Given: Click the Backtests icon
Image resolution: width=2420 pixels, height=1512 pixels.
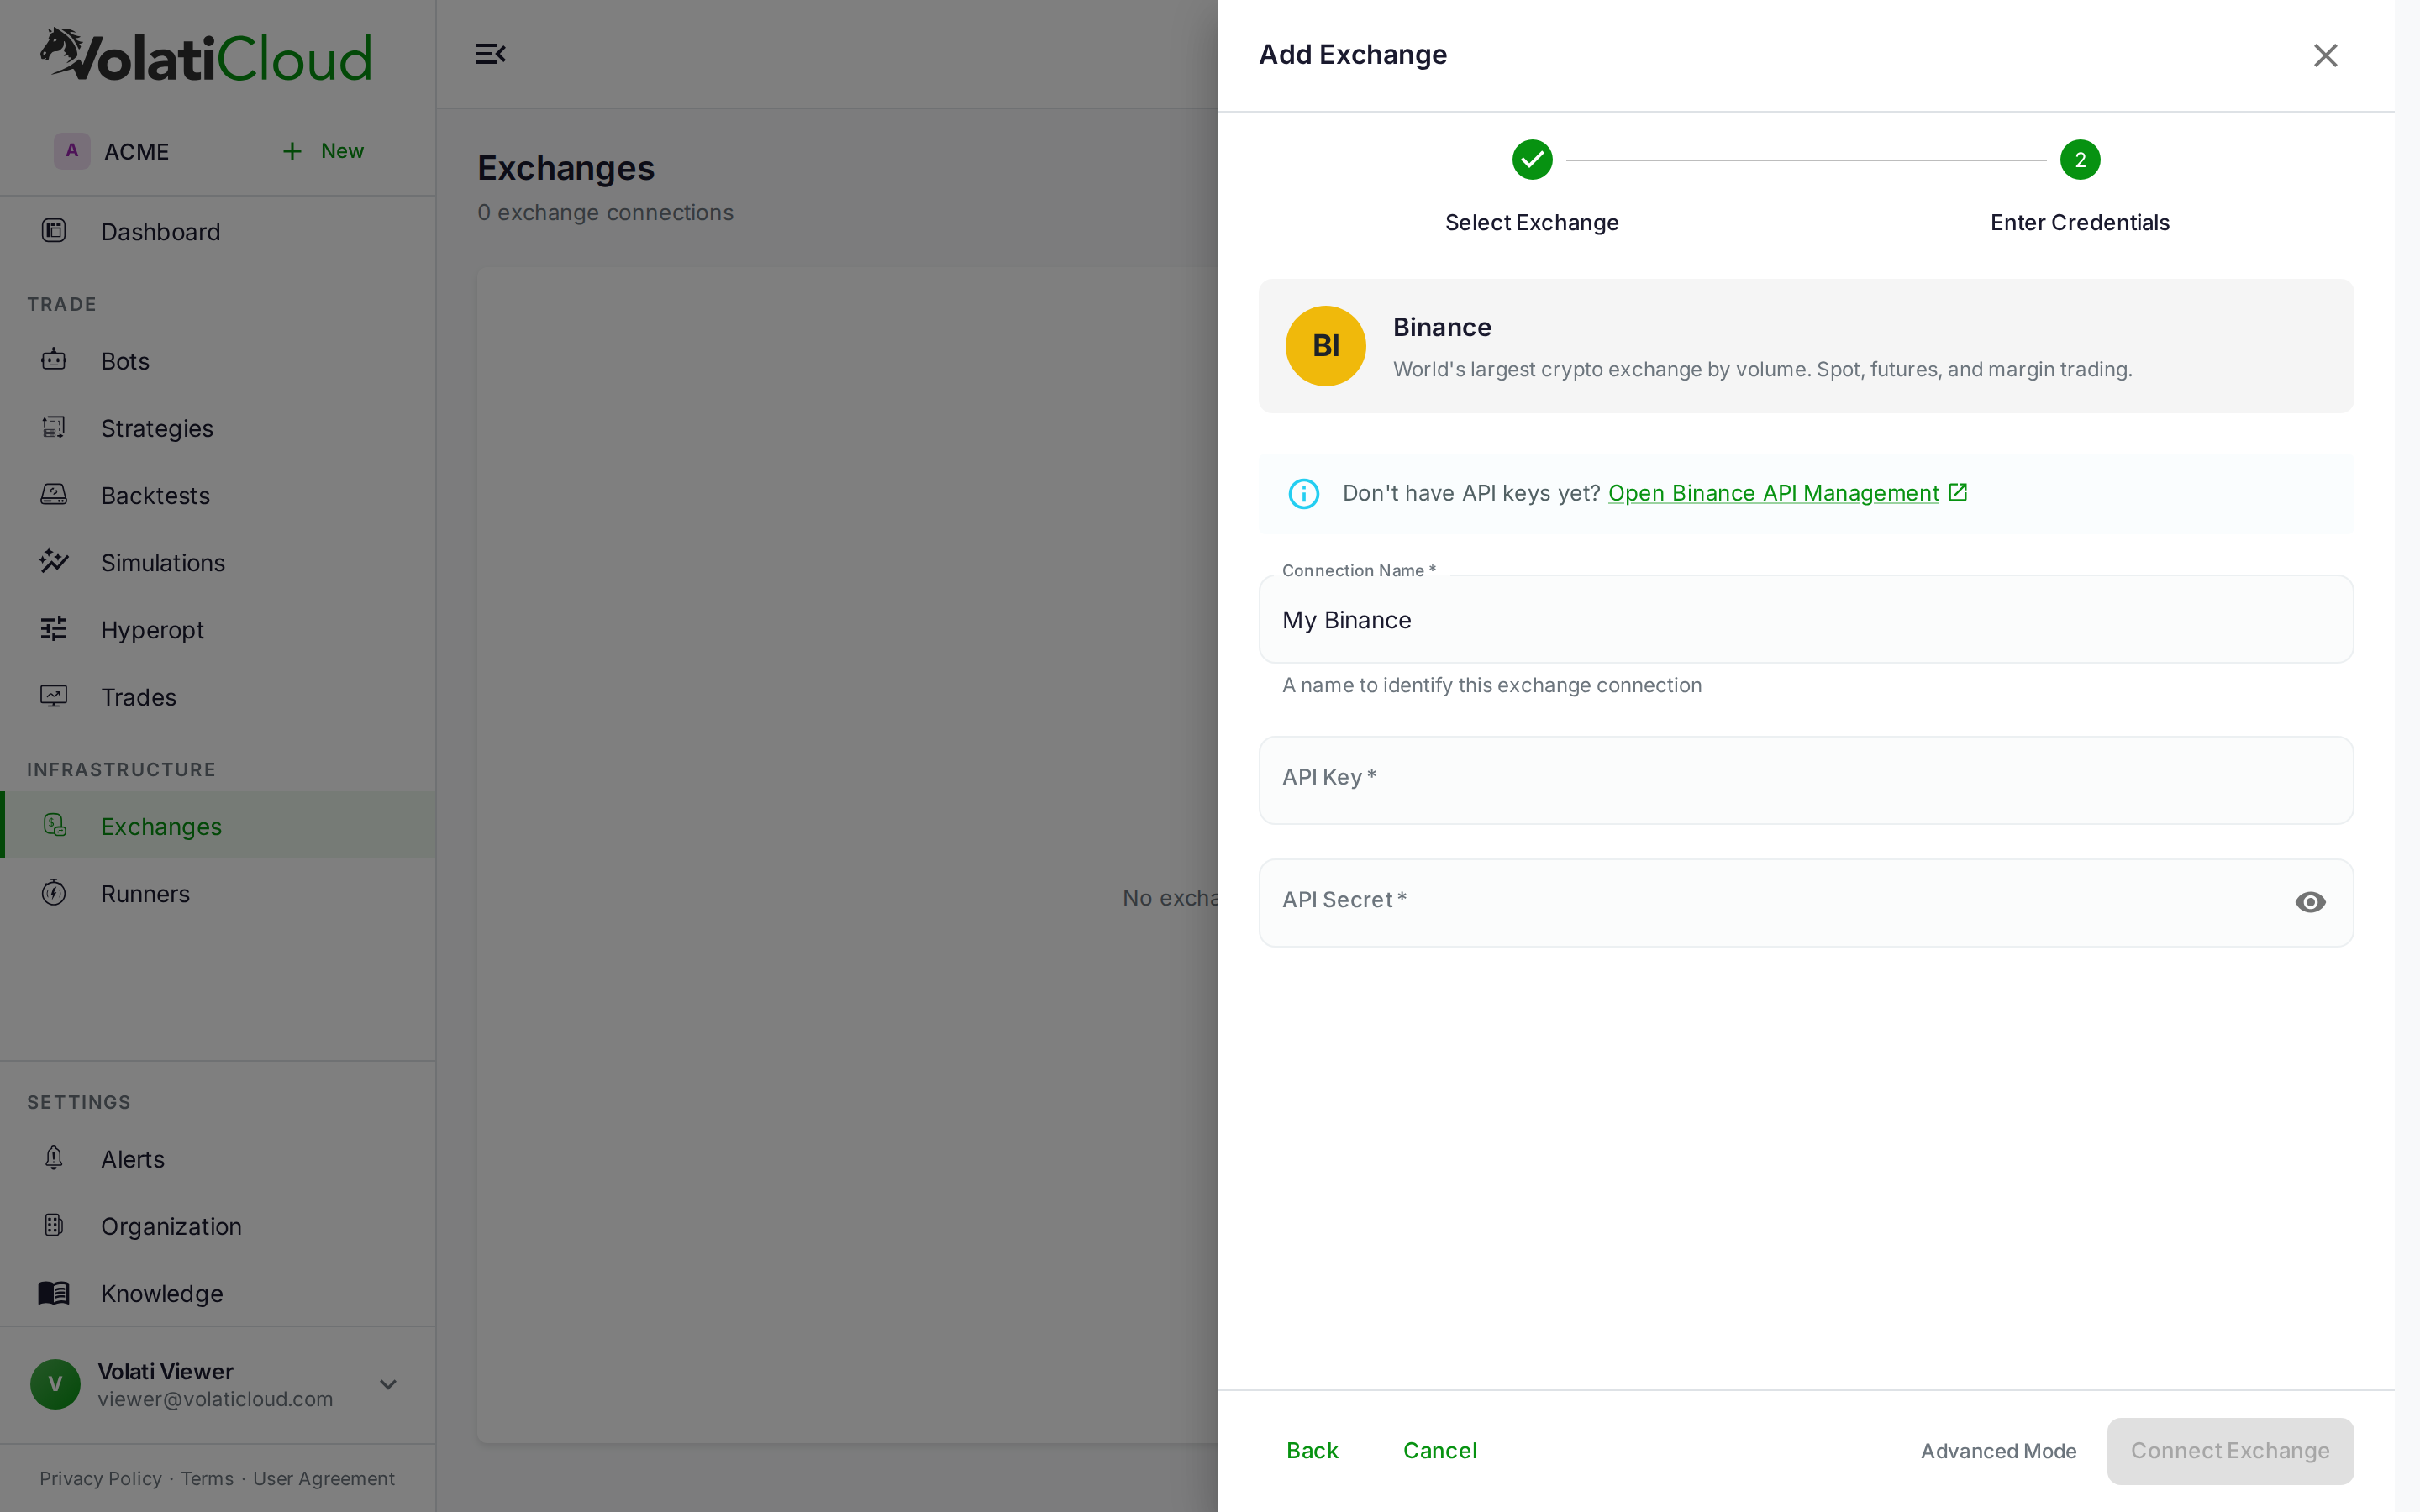Looking at the screenshot, I should (54, 495).
